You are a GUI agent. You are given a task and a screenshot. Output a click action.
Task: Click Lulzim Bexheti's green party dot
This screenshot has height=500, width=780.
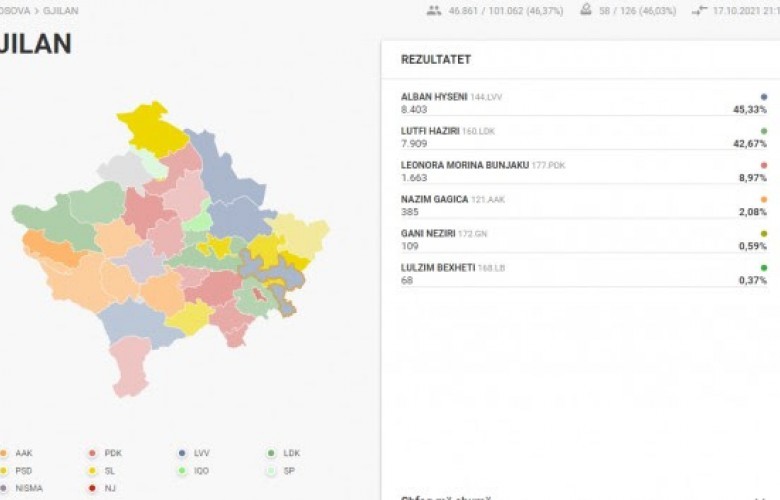pos(764,267)
